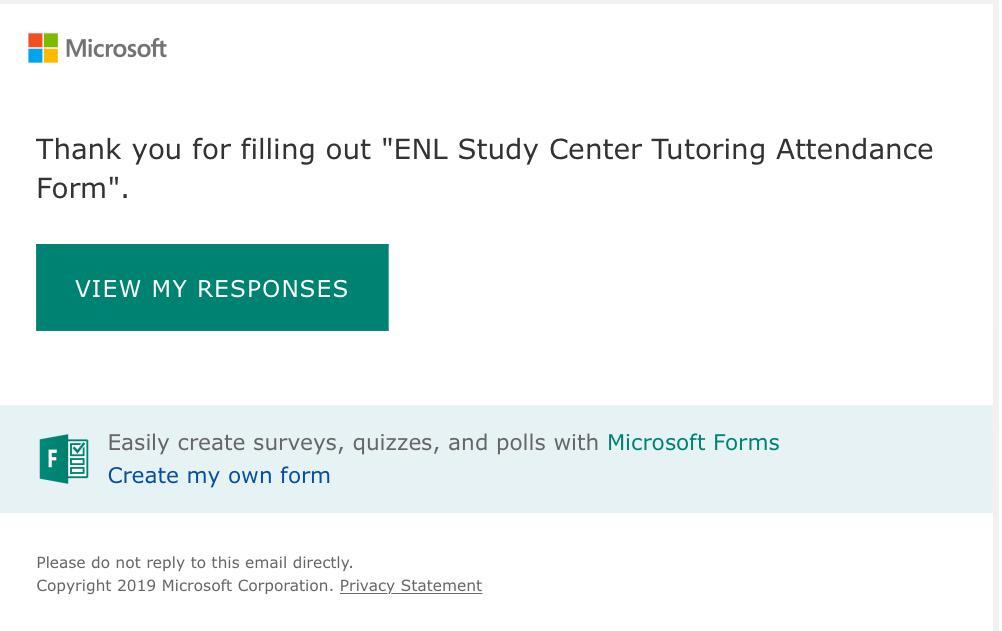Click the gray vertical strip at right edge
This screenshot has height=631, width=1002.
(x=996, y=300)
